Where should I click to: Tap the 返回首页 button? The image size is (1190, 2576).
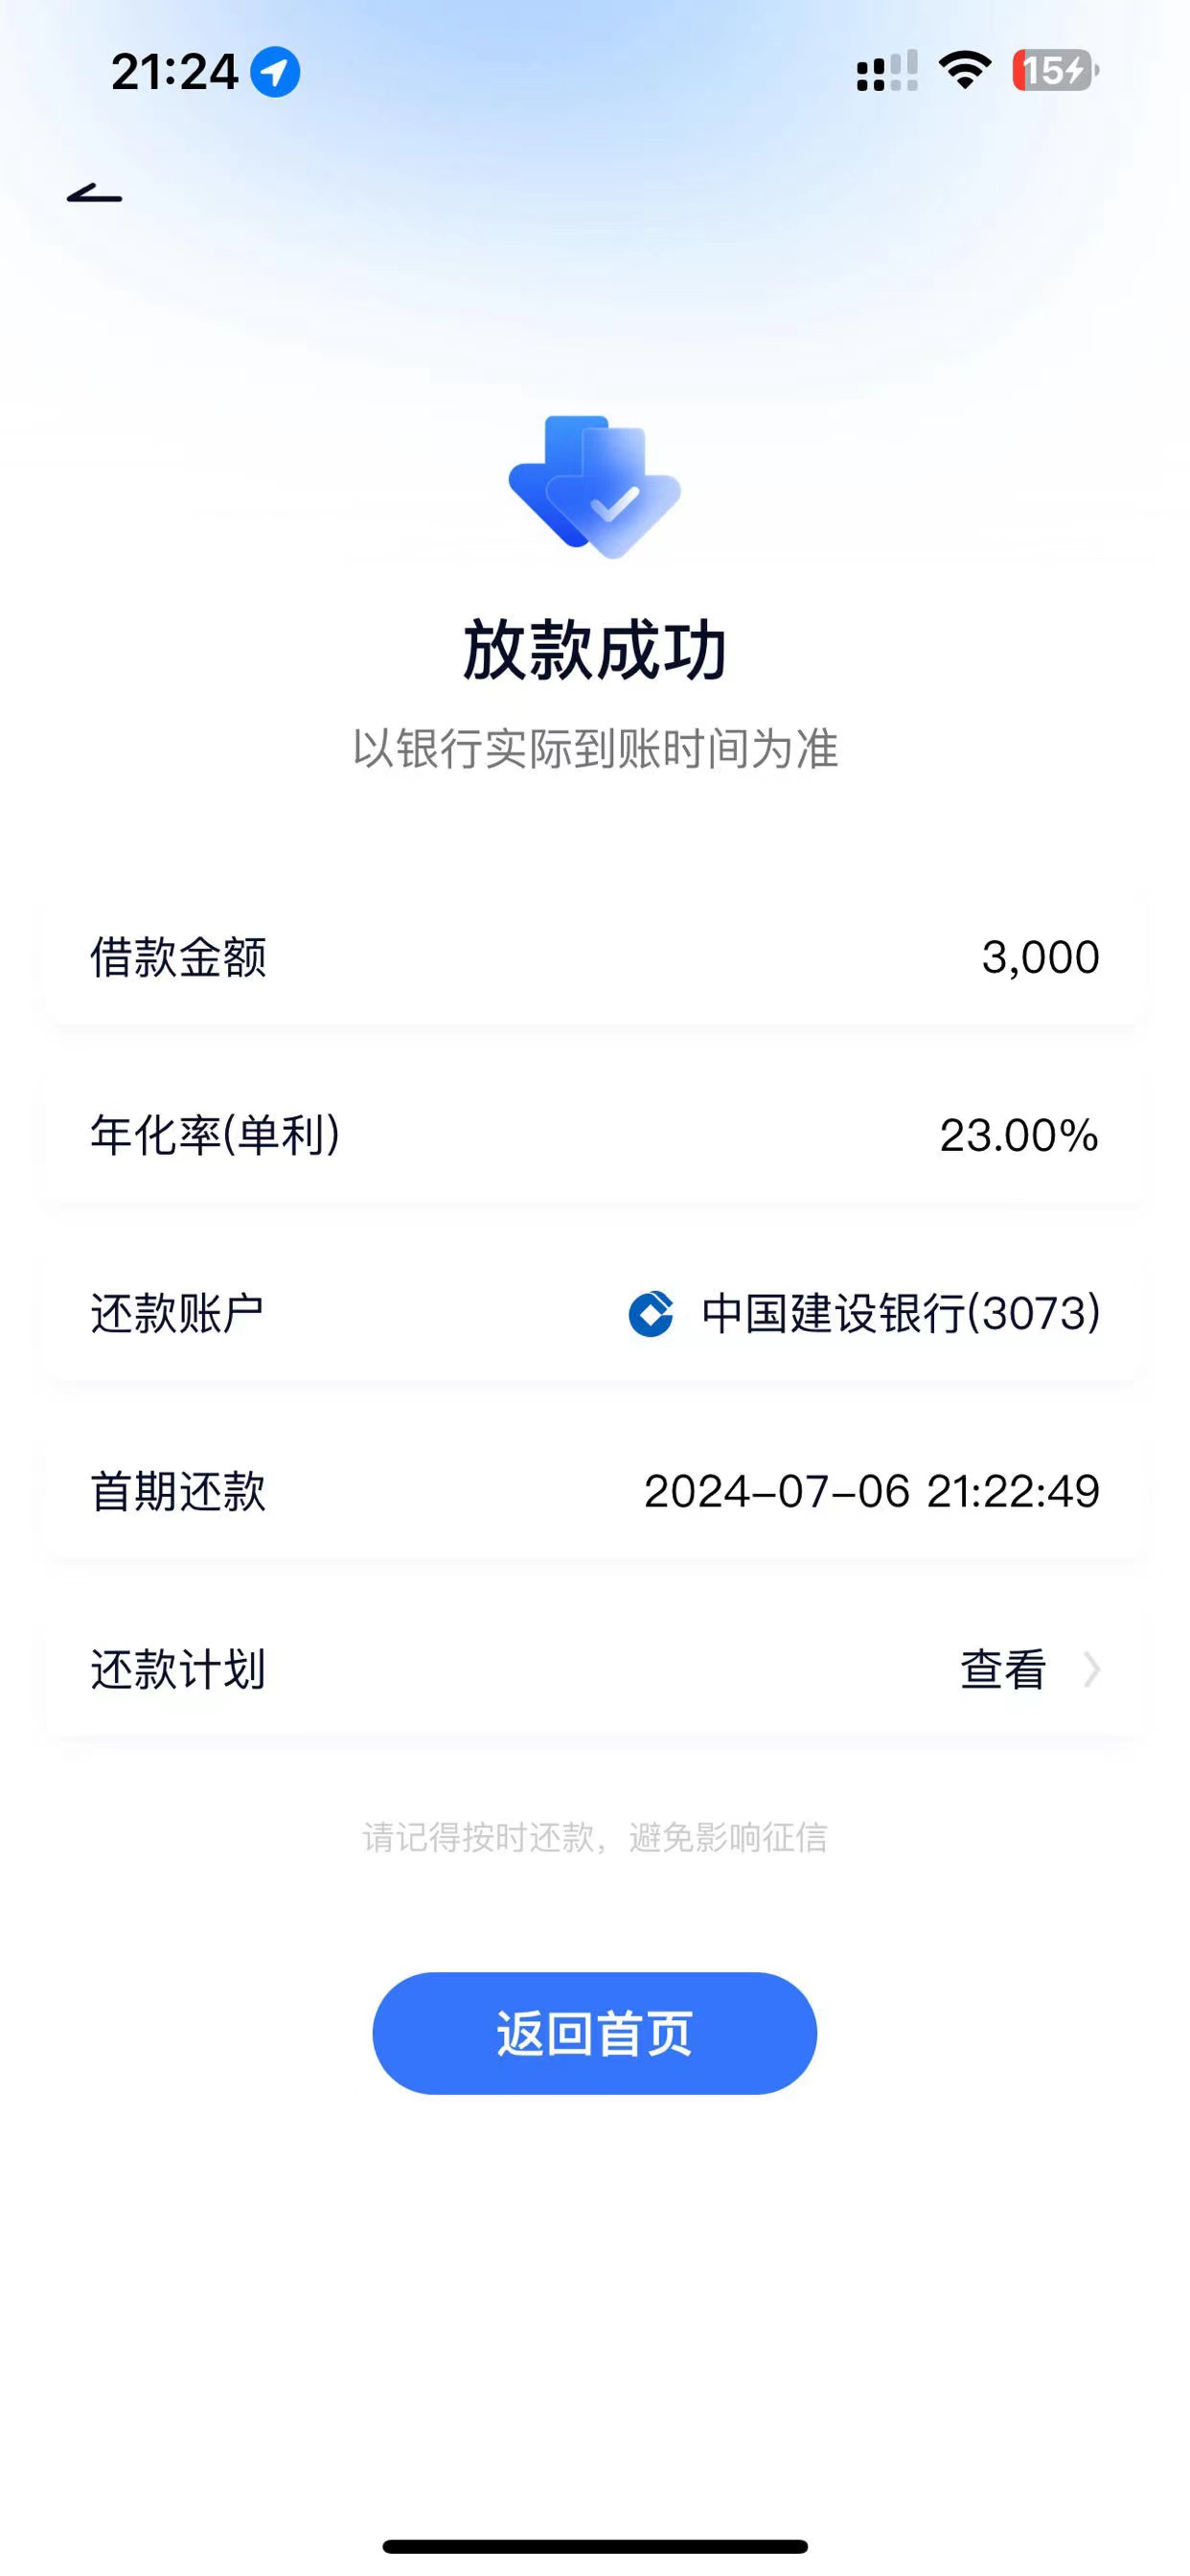595,2033
